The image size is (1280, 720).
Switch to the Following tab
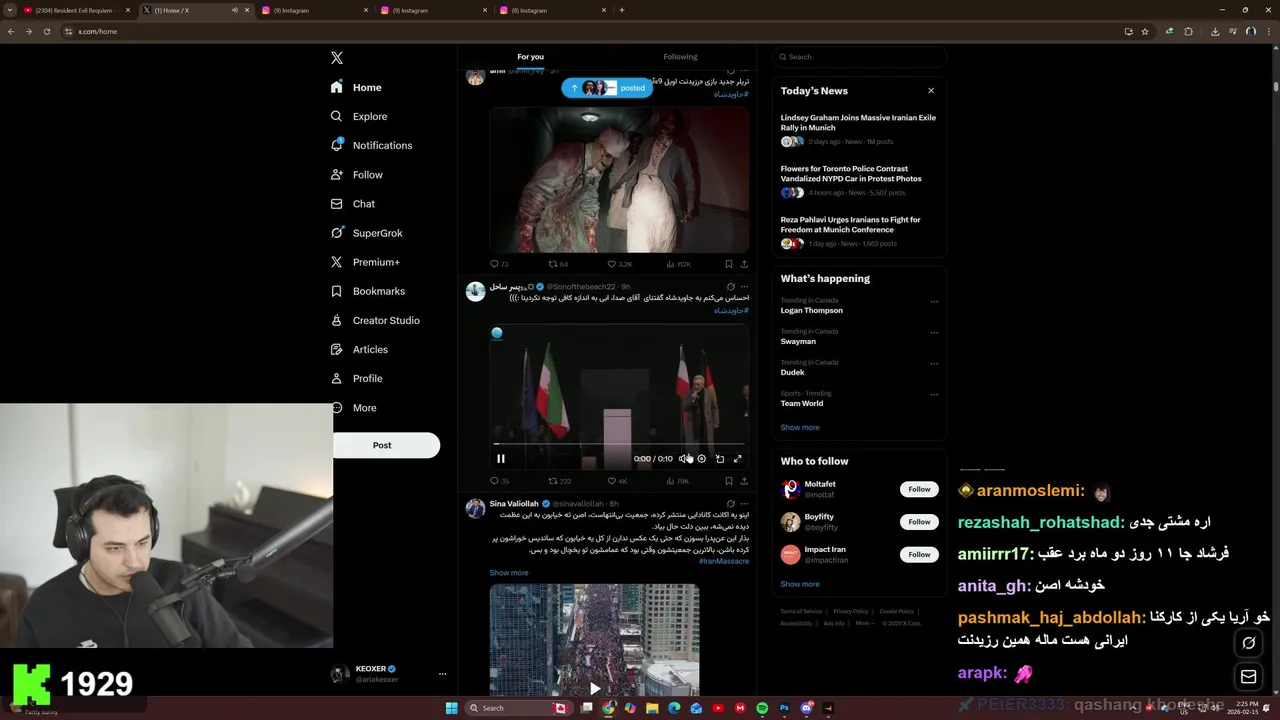680,57
